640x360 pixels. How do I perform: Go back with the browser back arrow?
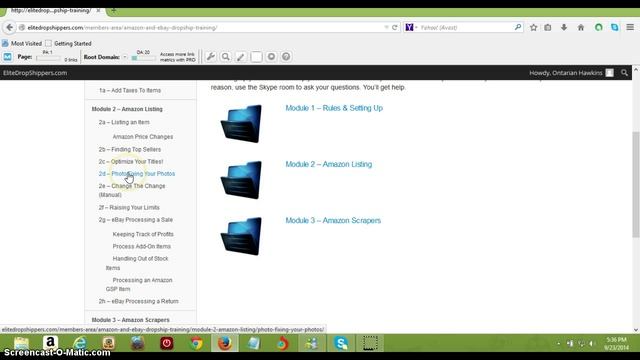coord(9,28)
